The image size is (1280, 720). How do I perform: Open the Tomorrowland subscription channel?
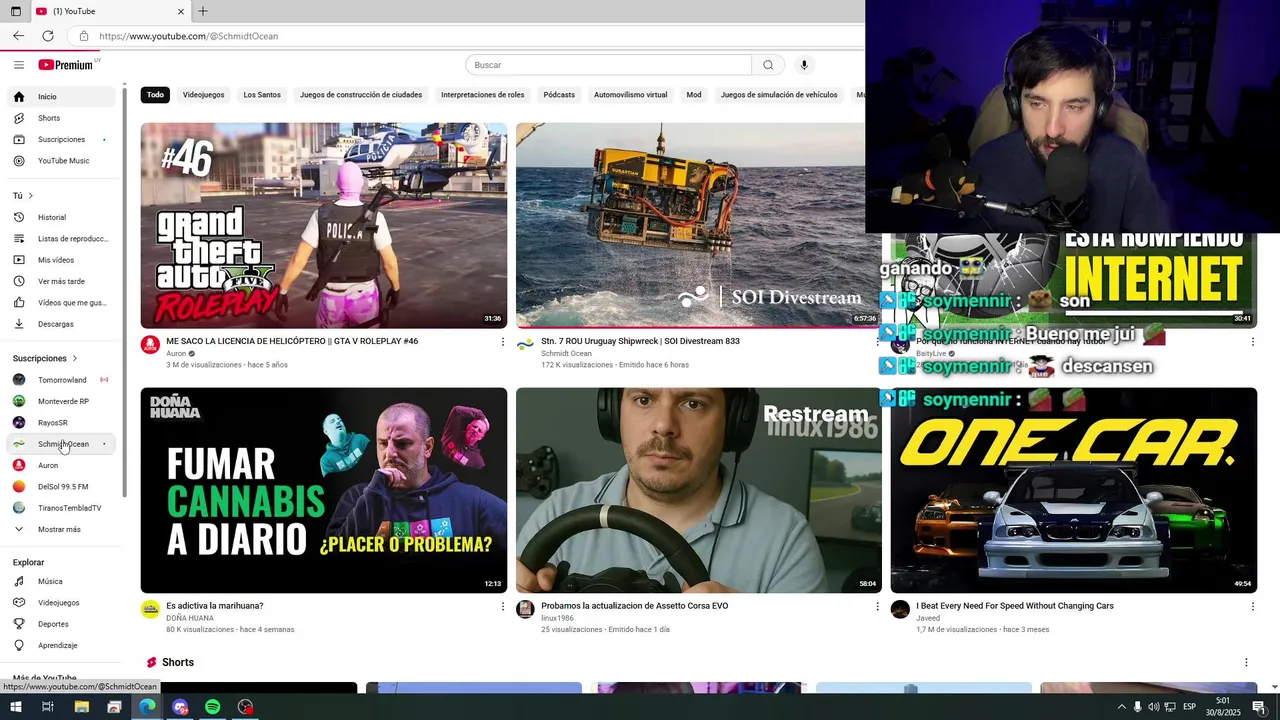point(62,380)
